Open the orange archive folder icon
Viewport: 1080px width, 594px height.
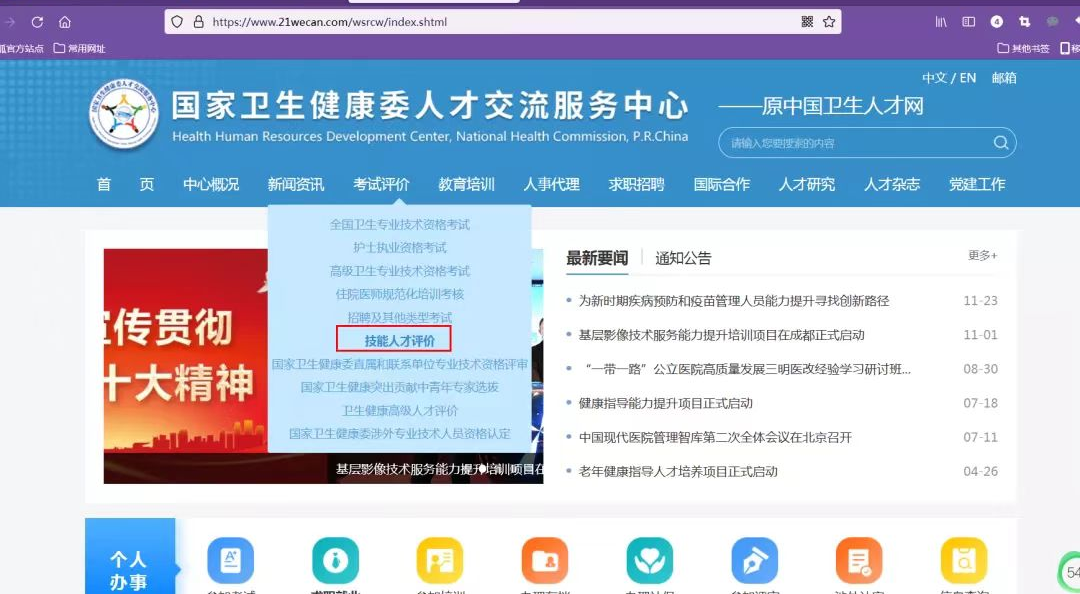(x=545, y=560)
